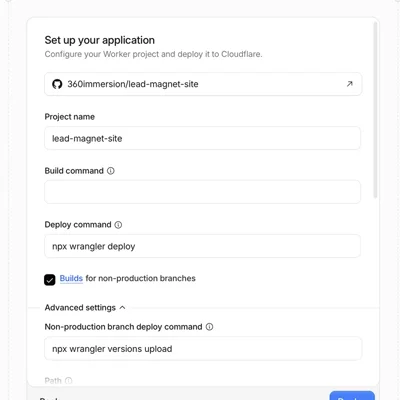Click the Deploy command info icon

(x=118, y=225)
